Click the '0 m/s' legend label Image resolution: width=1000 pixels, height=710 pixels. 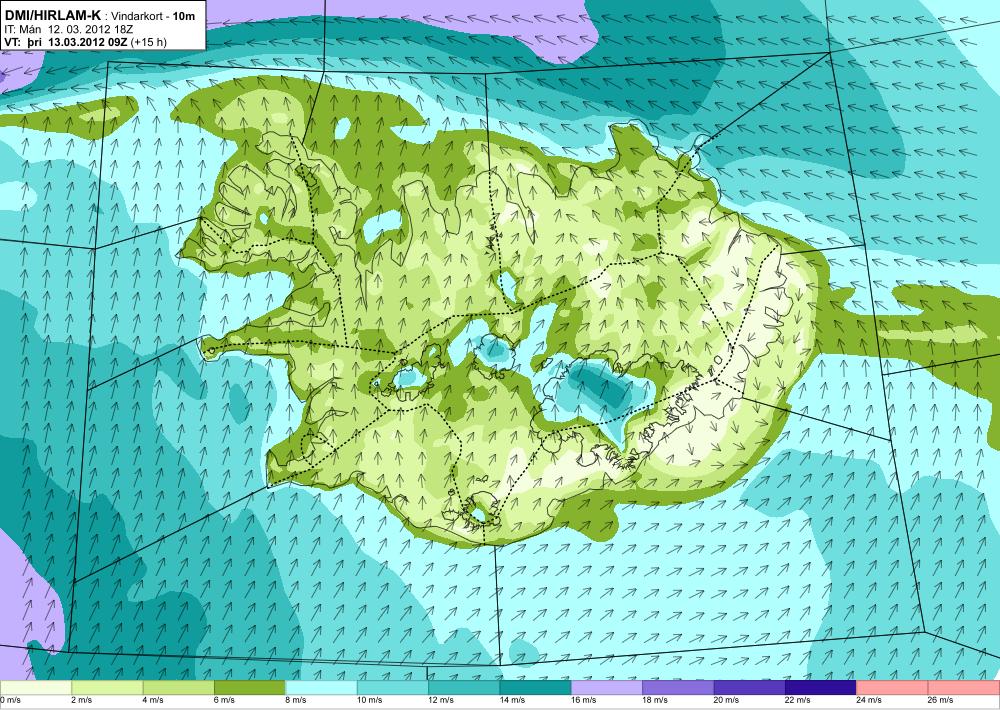(10, 700)
